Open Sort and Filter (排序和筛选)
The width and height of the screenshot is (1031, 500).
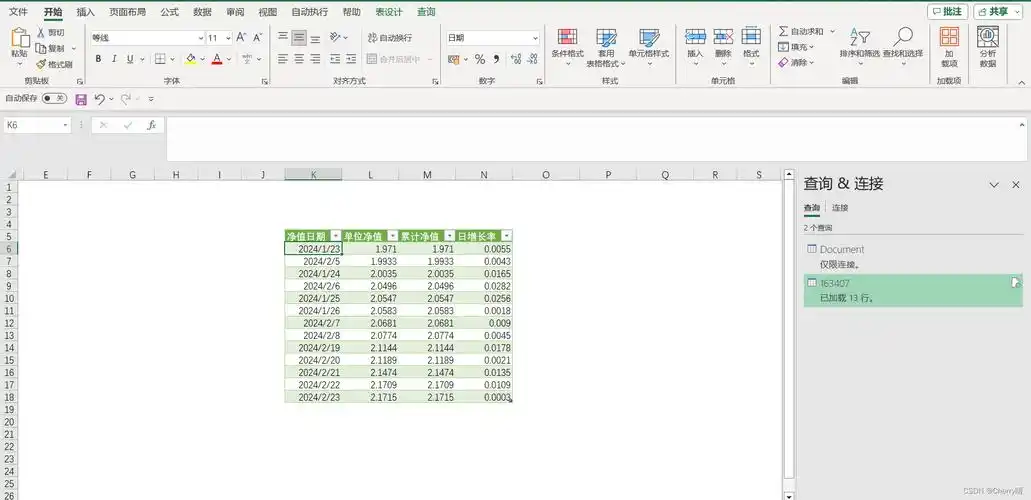pyautogui.click(x=859, y=47)
